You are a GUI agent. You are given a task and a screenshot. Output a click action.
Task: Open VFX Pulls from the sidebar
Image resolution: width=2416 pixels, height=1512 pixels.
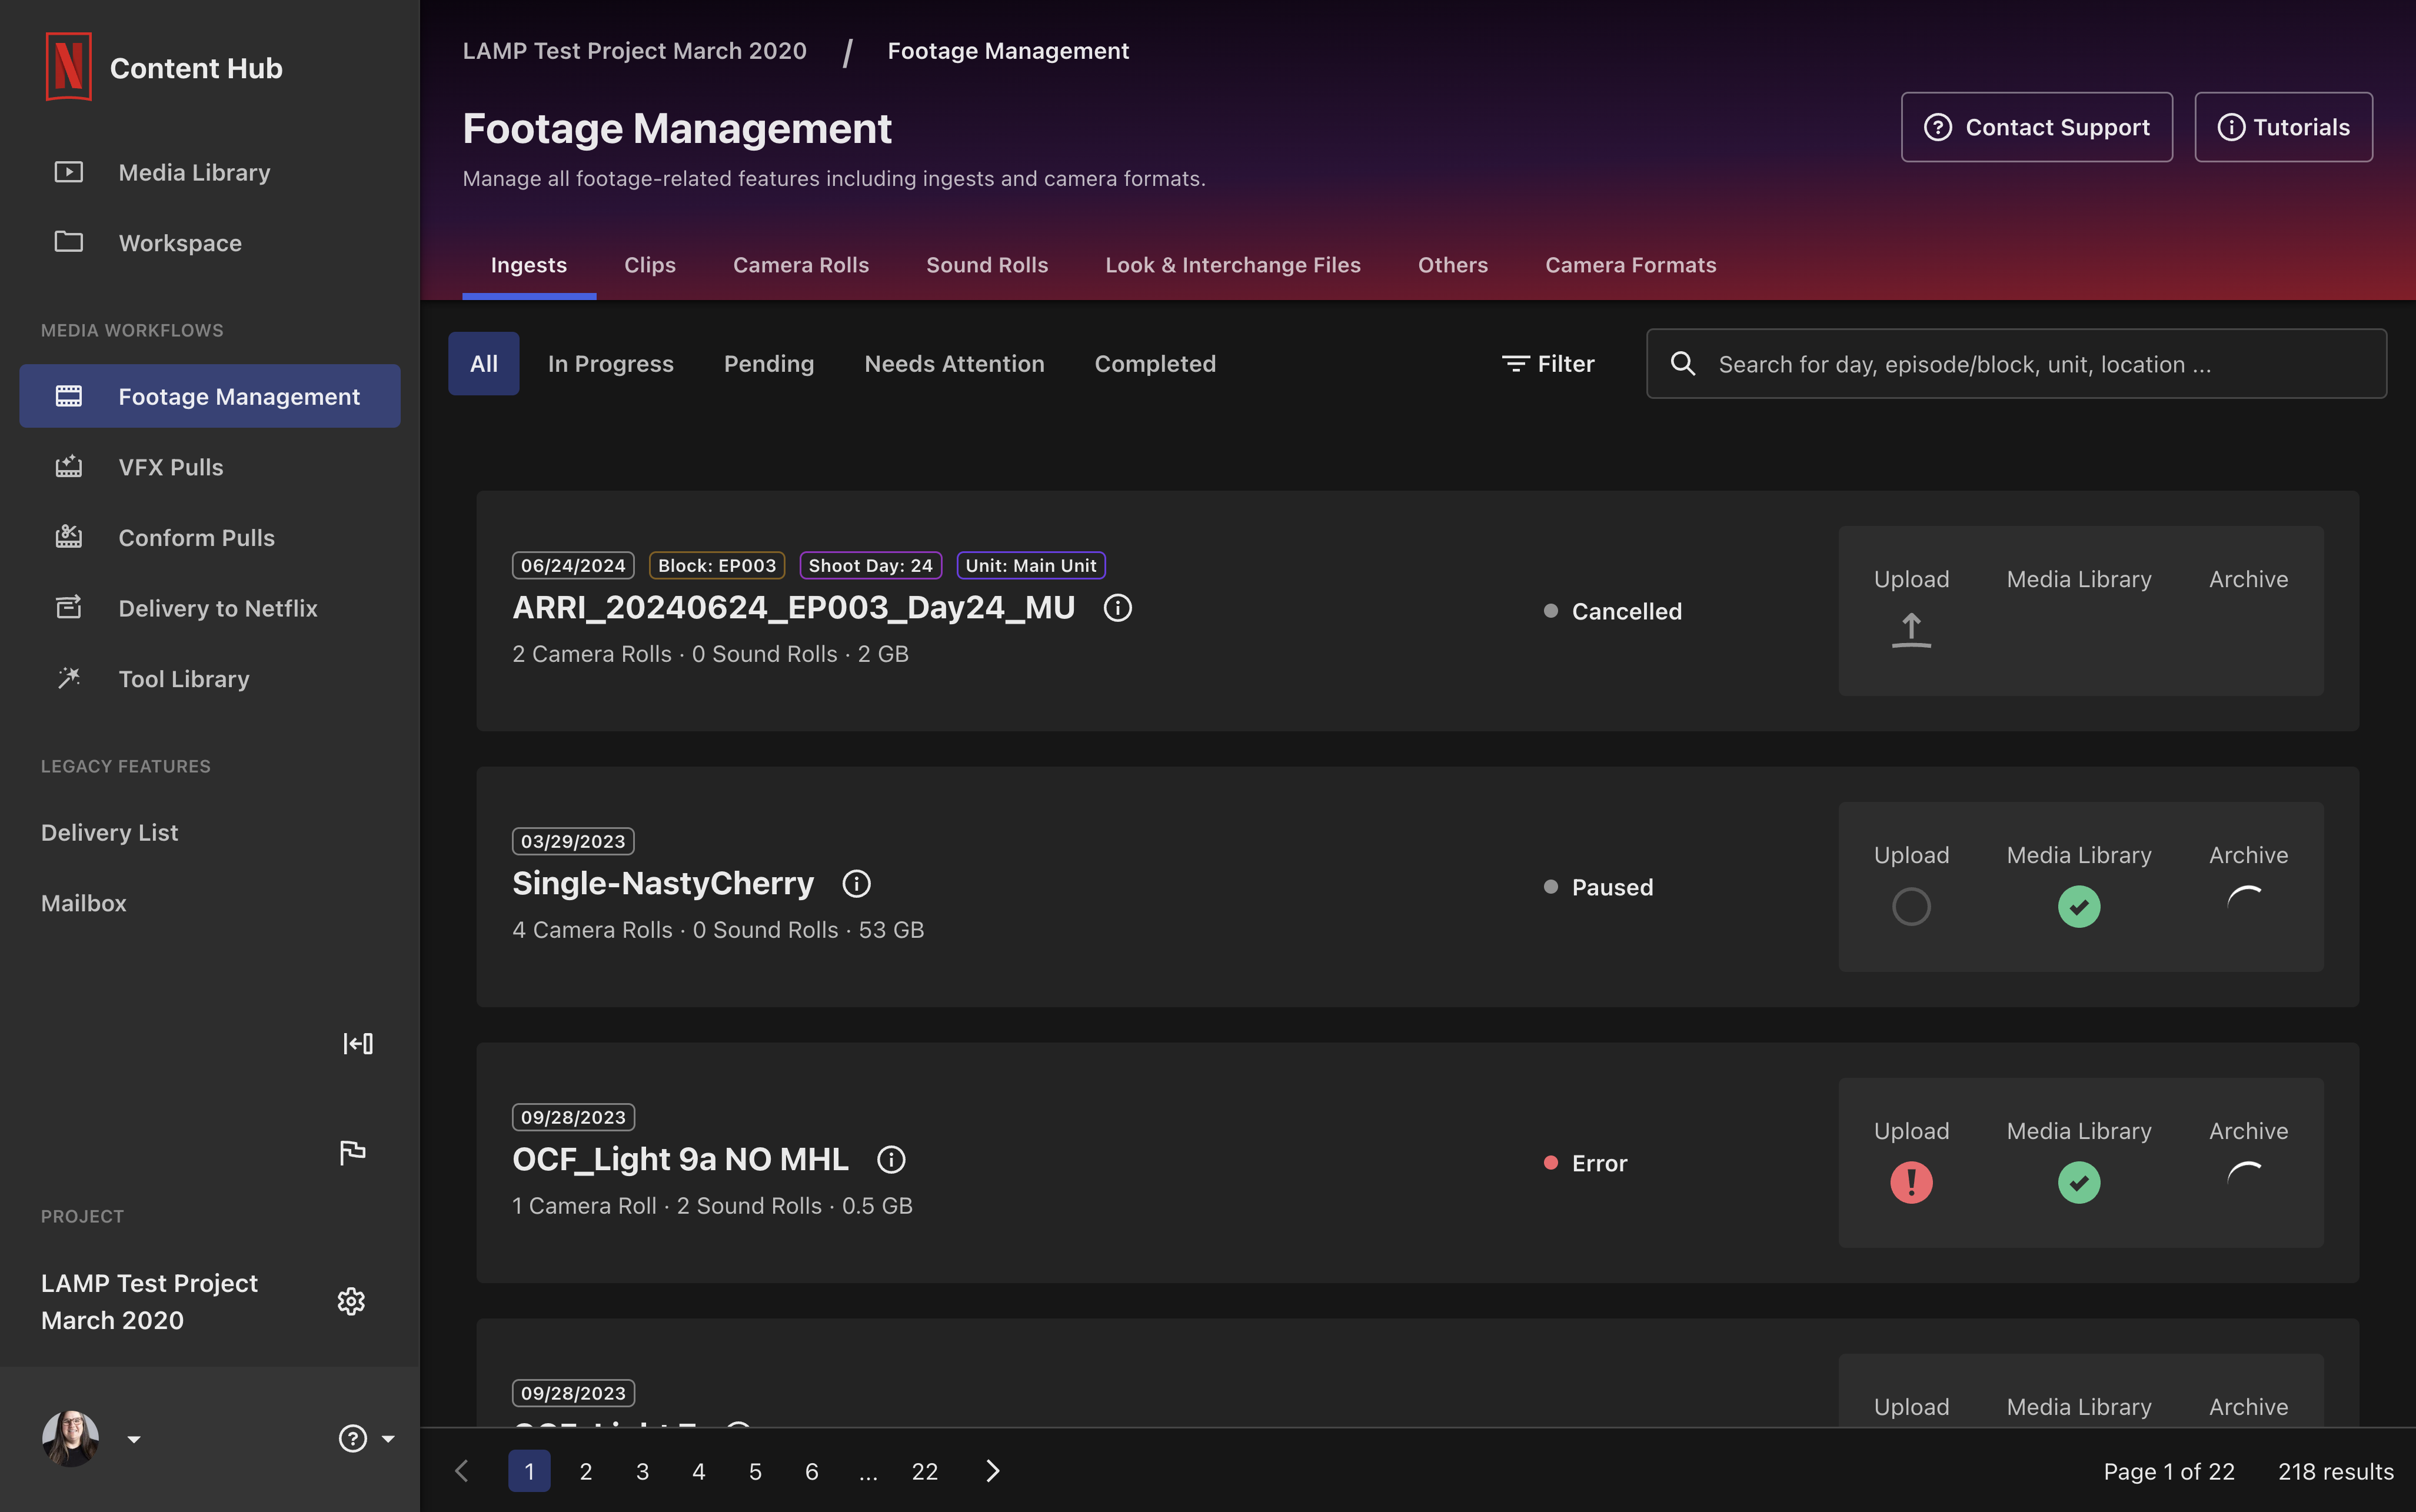(x=170, y=467)
